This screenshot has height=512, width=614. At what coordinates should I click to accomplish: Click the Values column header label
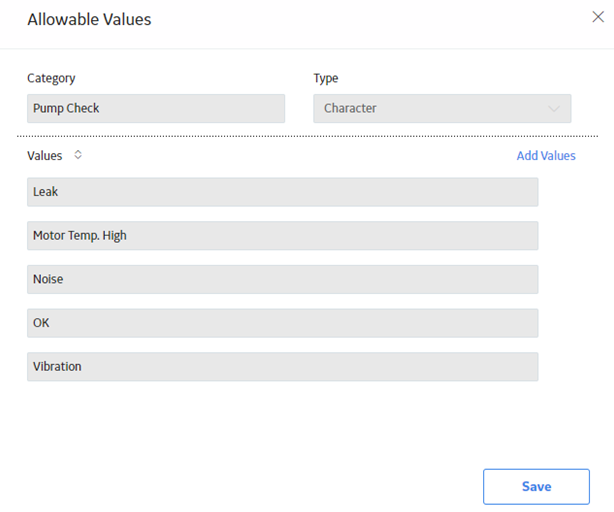click(x=44, y=156)
